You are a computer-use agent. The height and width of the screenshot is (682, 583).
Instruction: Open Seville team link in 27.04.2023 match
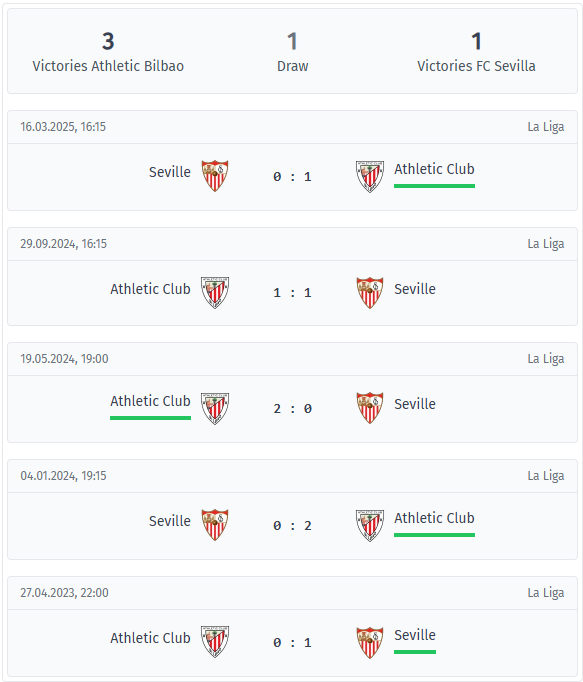tap(415, 635)
